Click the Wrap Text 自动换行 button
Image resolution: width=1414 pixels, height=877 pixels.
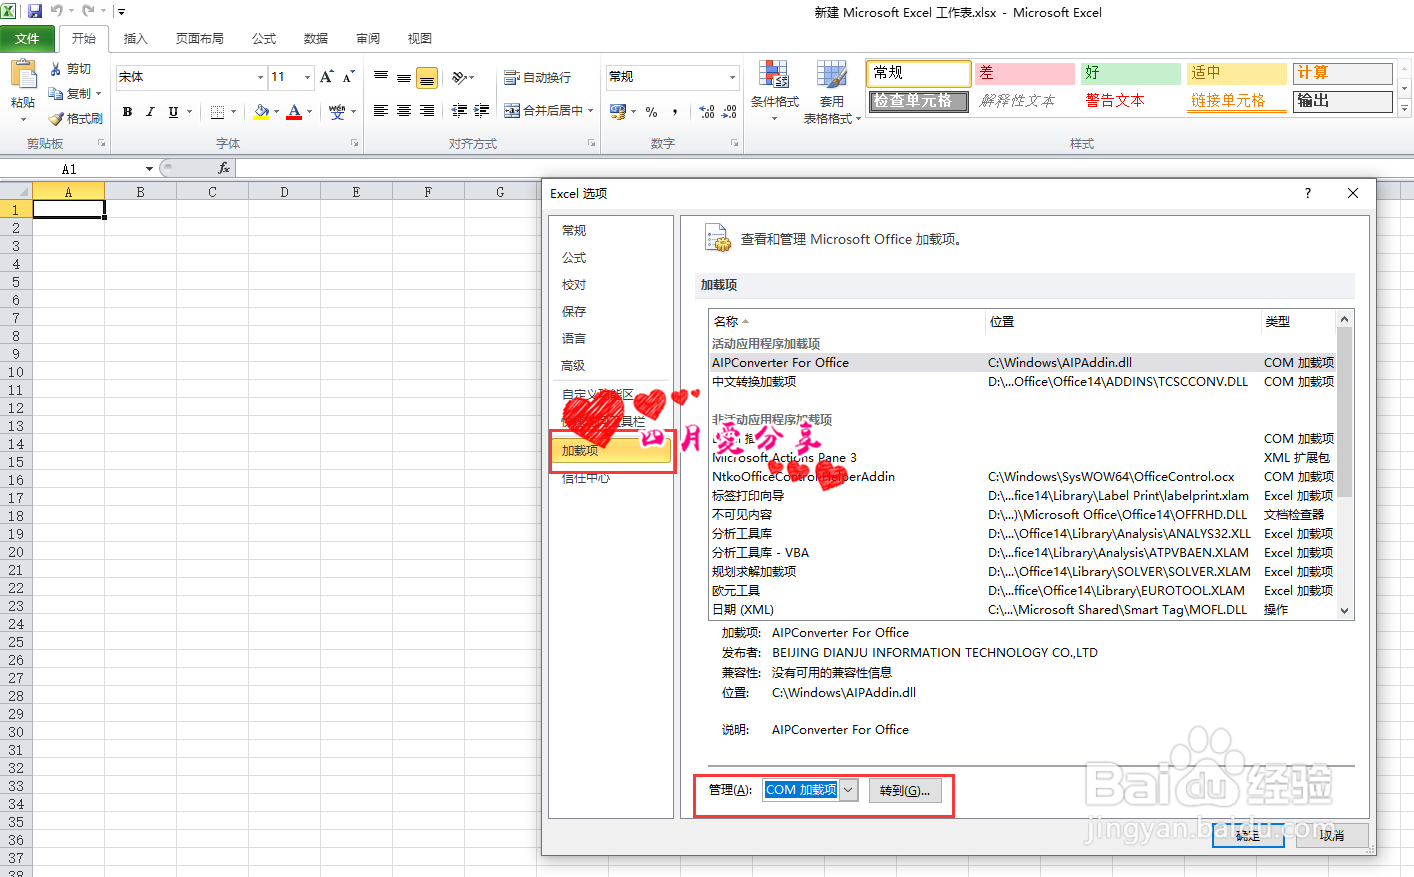tap(538, 77)
